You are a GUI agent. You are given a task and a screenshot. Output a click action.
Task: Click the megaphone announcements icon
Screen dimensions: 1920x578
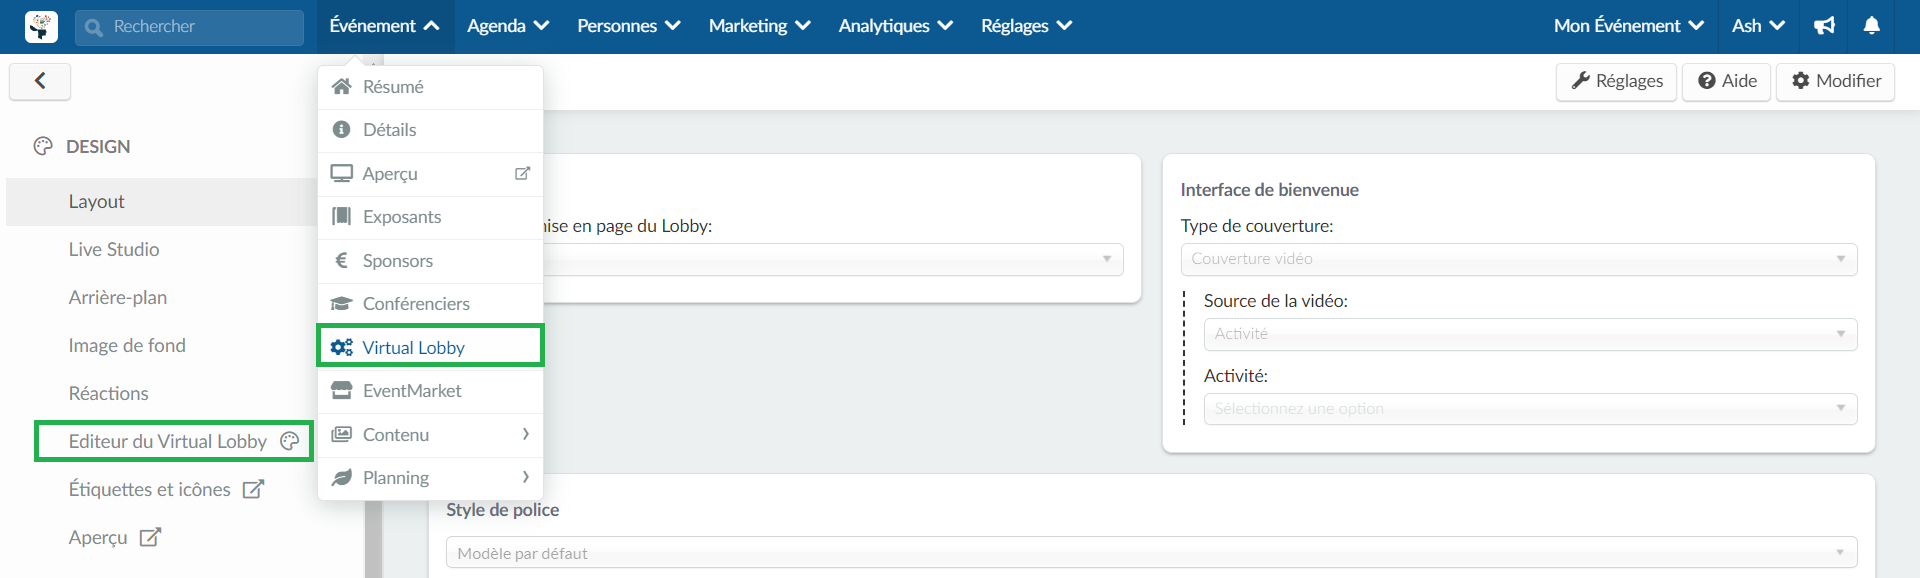pos(1825,26)
